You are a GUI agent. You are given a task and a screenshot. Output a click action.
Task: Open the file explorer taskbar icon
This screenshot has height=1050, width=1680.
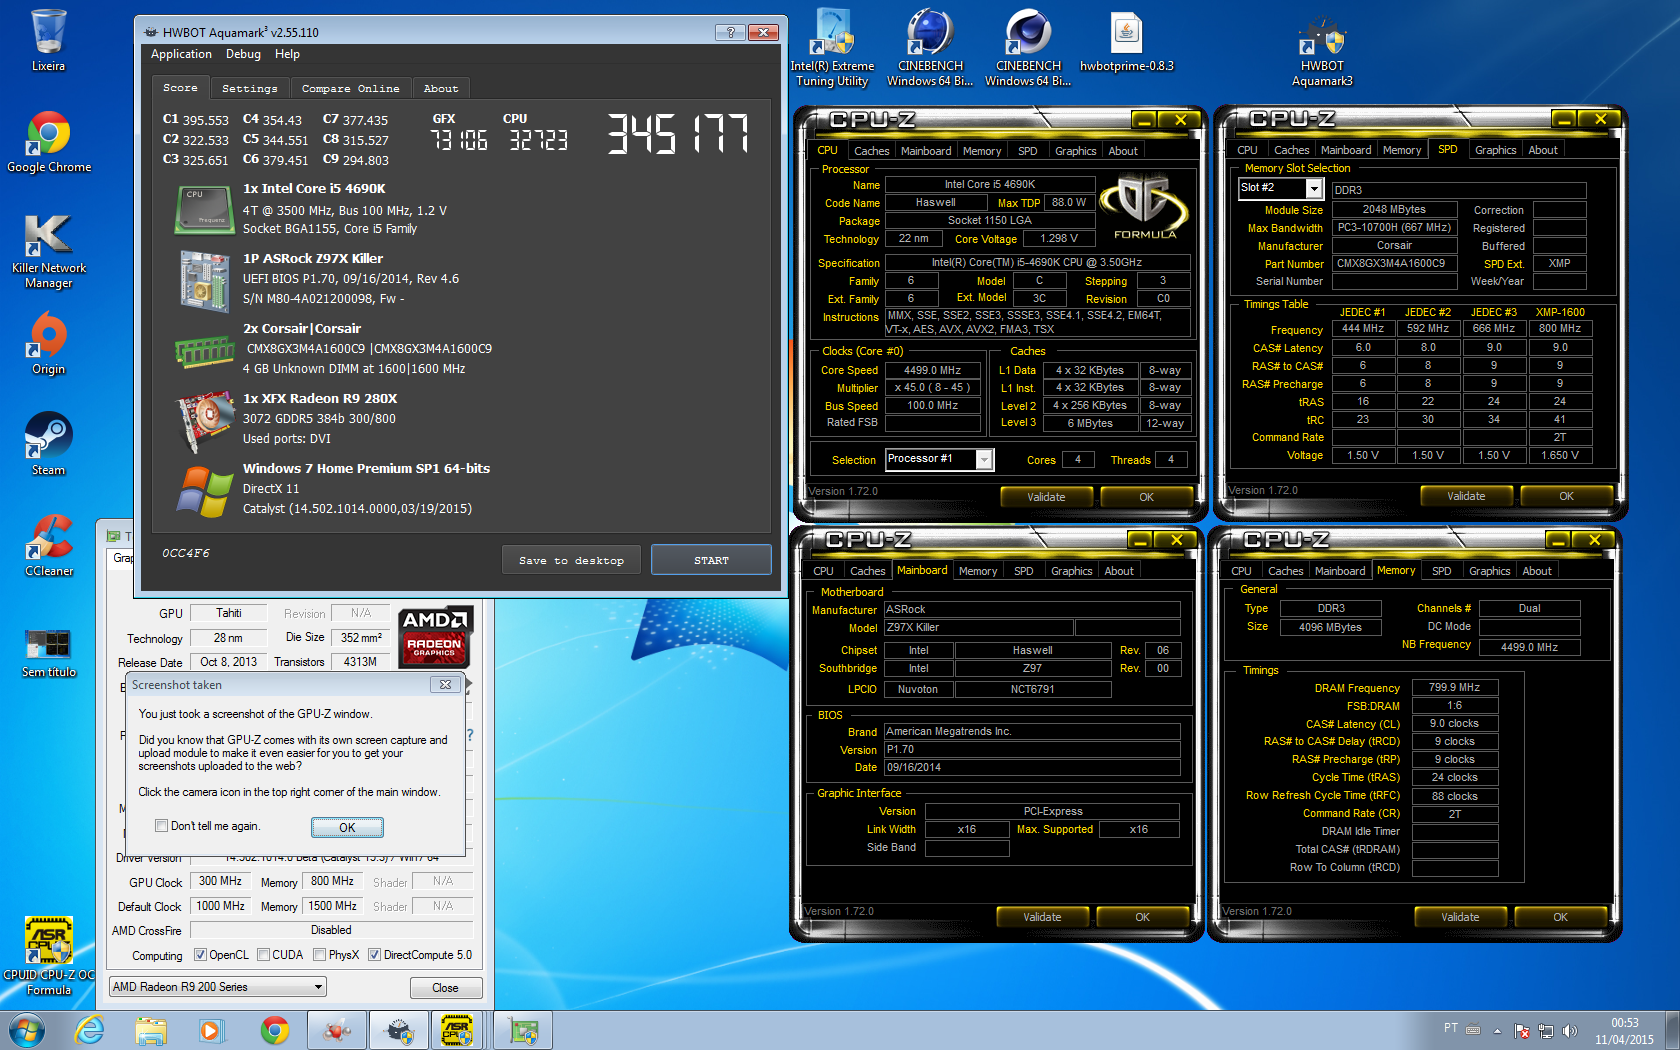pyautogui.click(x=151, y=1030)
